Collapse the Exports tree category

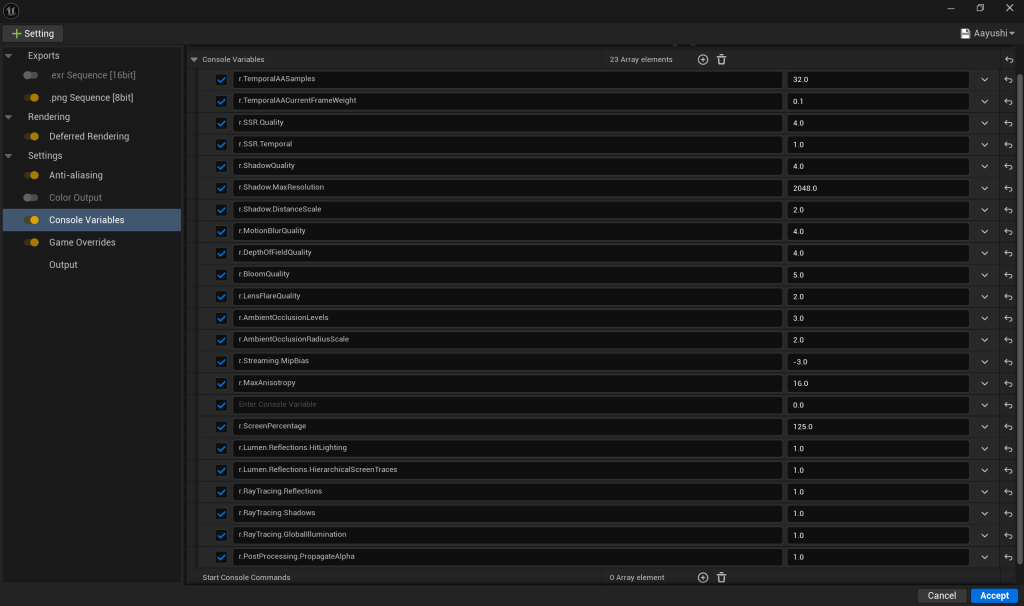click(x=9, y=56)
